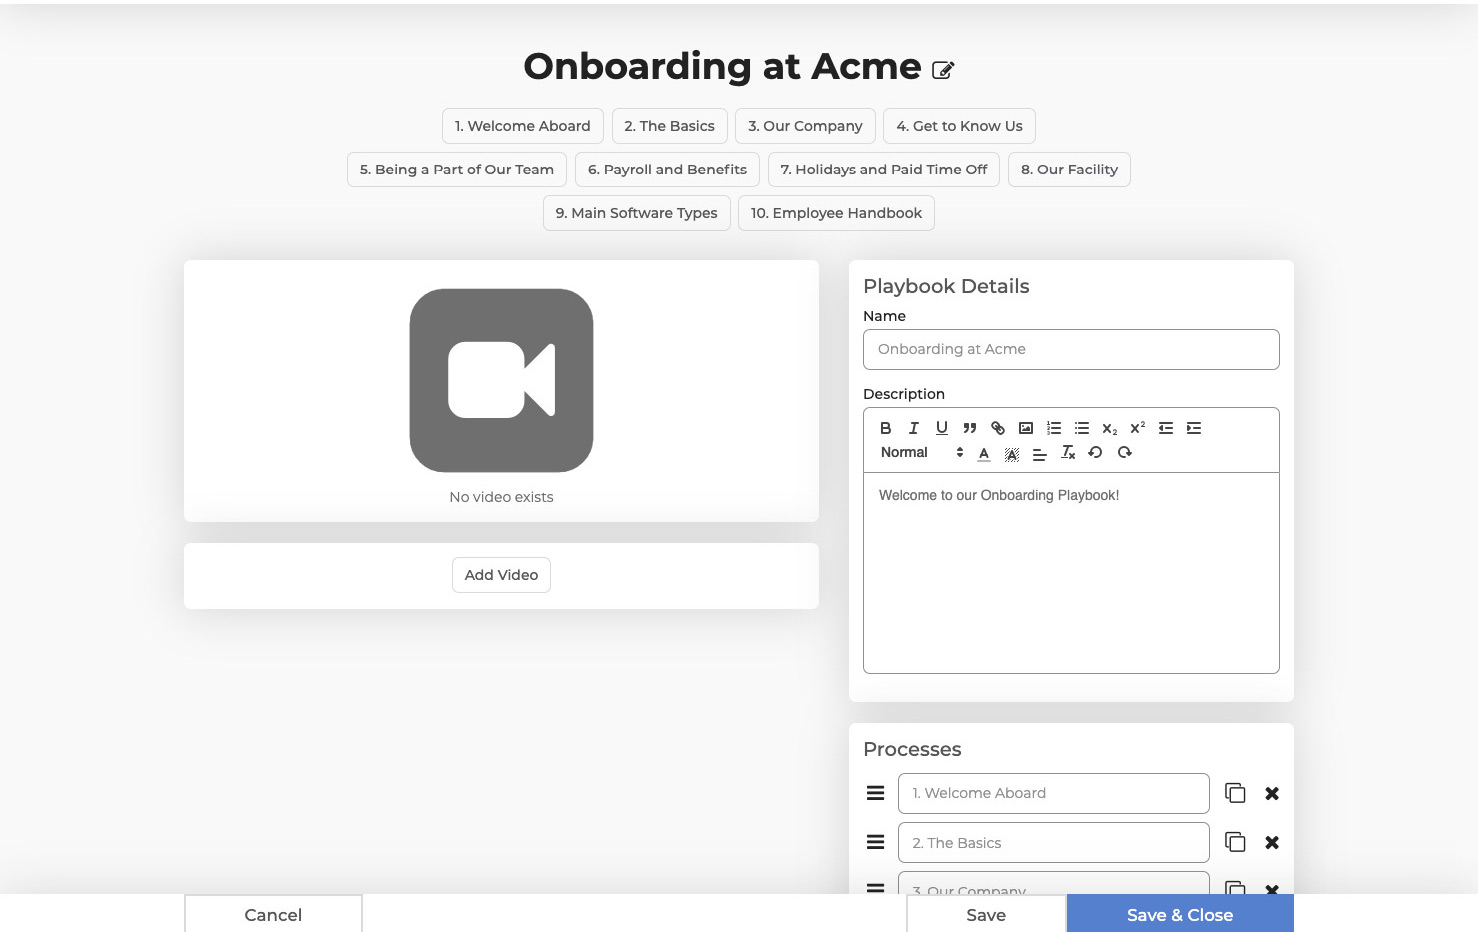Click the playbook Name input field
This screenshot has width=1478, height=932.
pyautogui.click(x=1071, y=349)
